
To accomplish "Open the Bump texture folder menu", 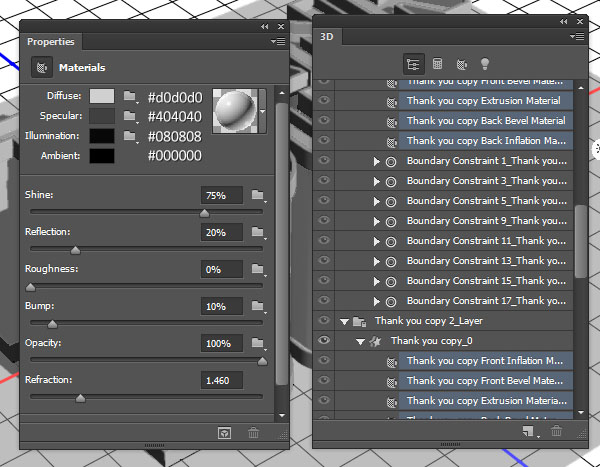I will click(x=259, y=306).
